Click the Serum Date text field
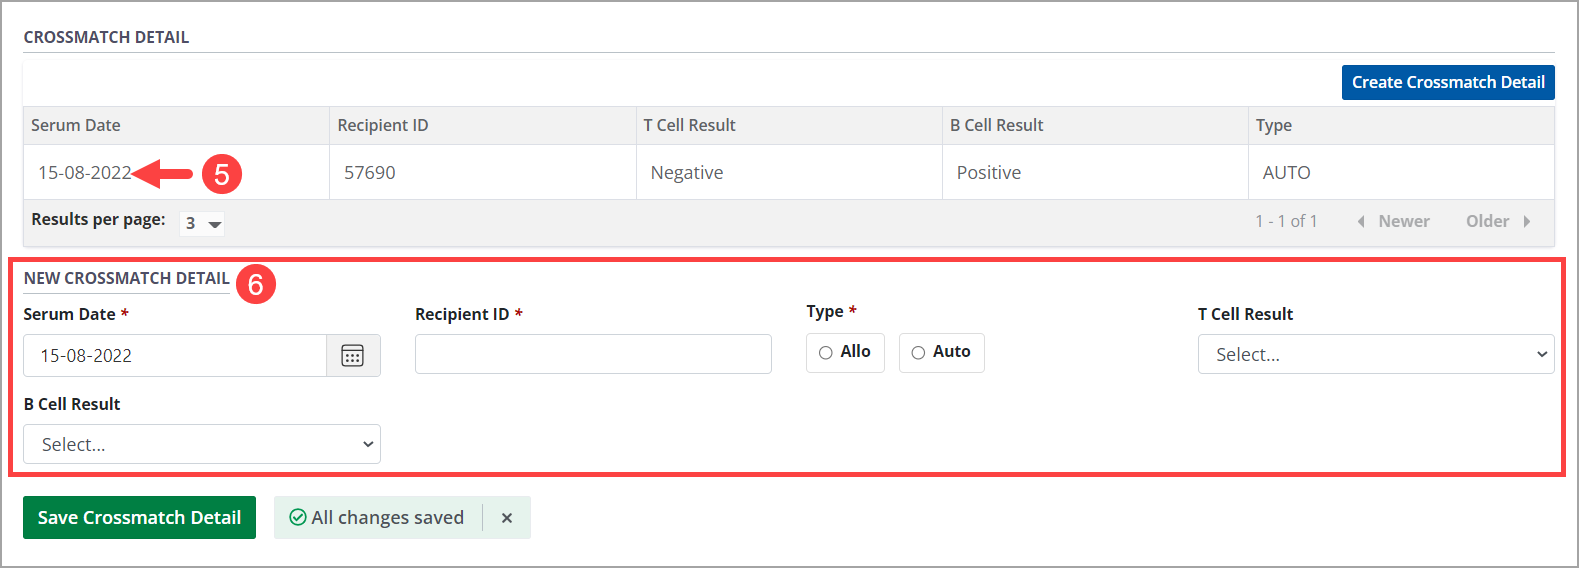 tap(175, 356)
